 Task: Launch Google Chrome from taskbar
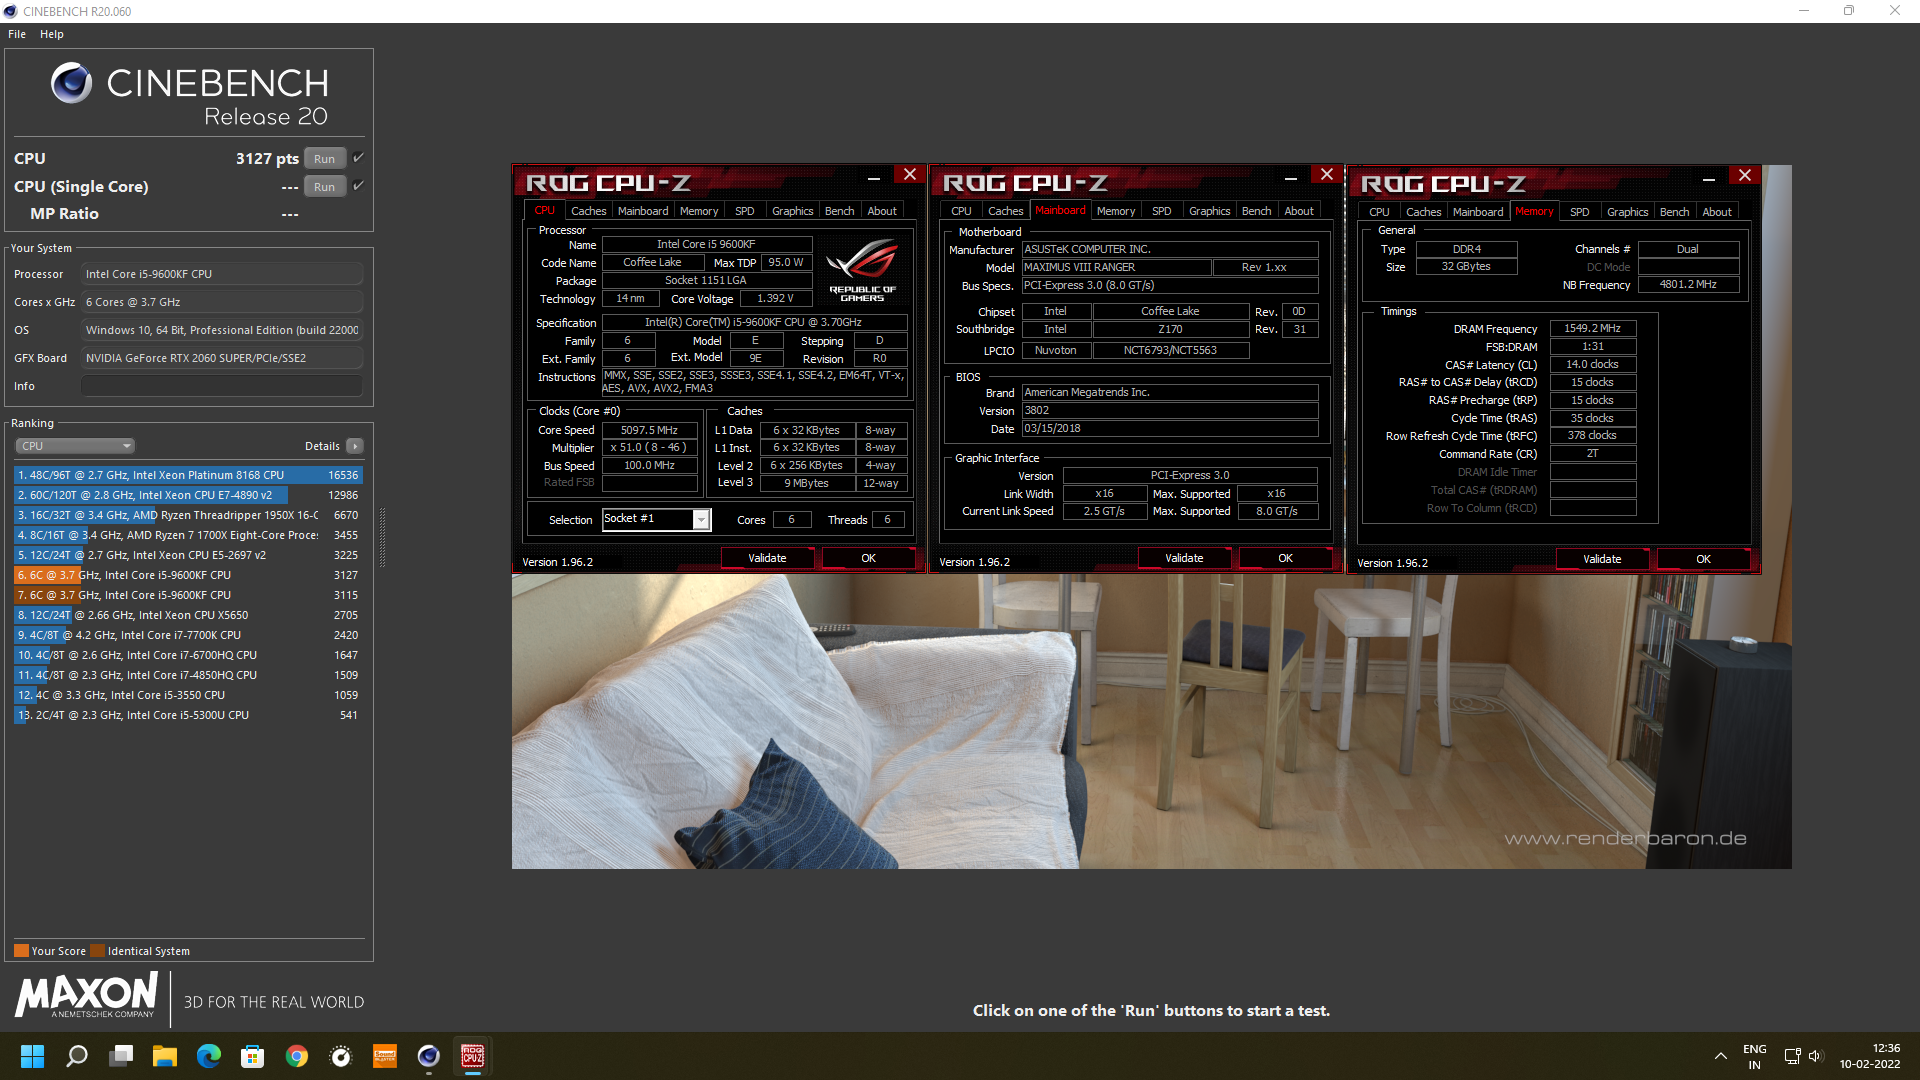(297, 1056)
